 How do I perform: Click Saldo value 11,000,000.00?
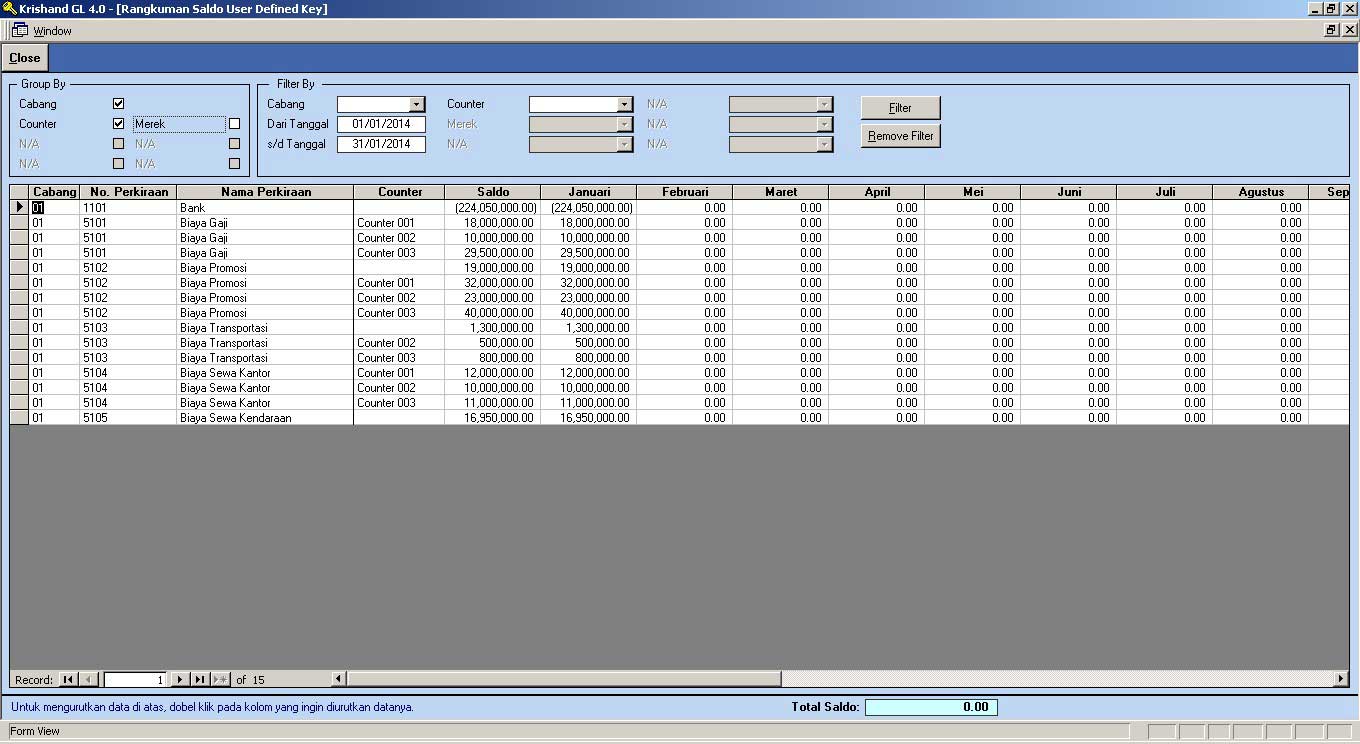[493, 402]
